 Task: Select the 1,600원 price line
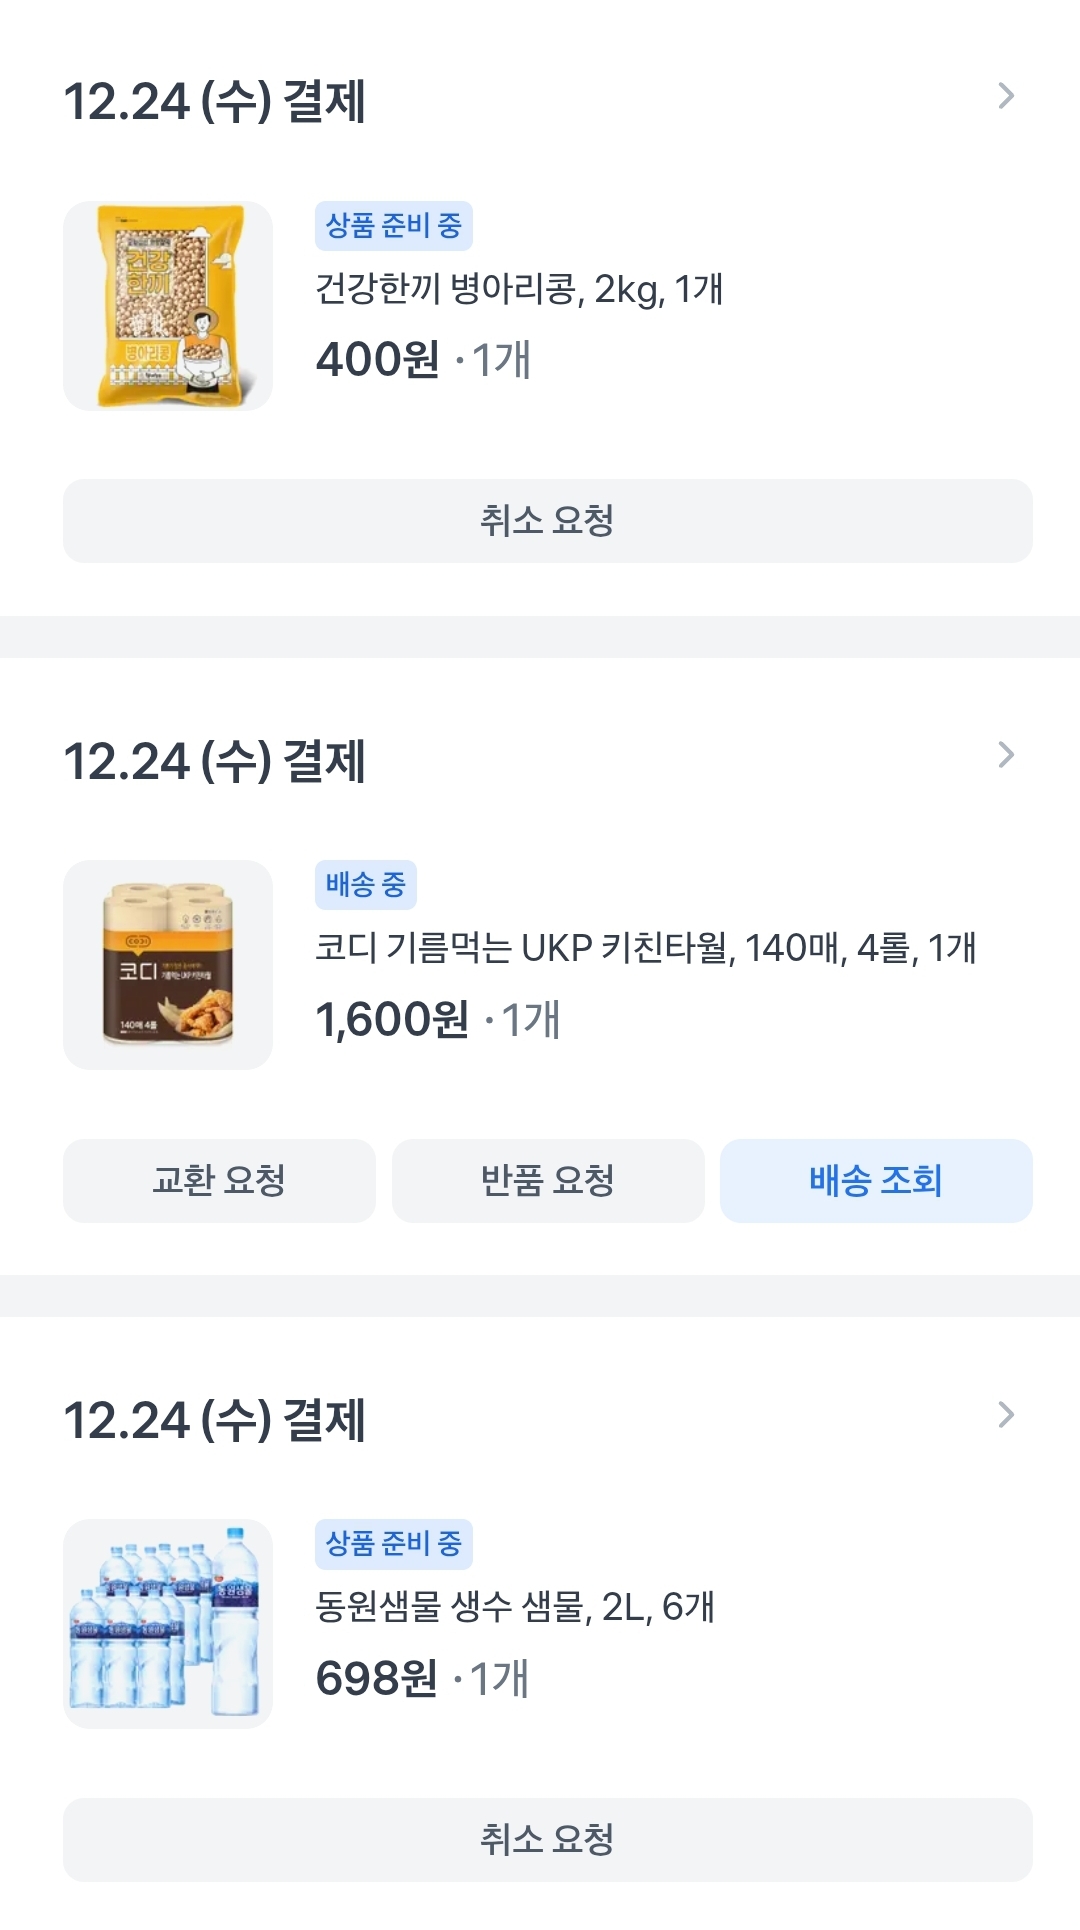[438, 1020]
